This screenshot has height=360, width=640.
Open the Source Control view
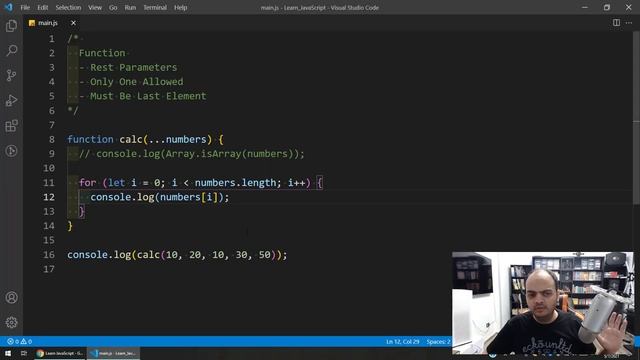[11, 76]
